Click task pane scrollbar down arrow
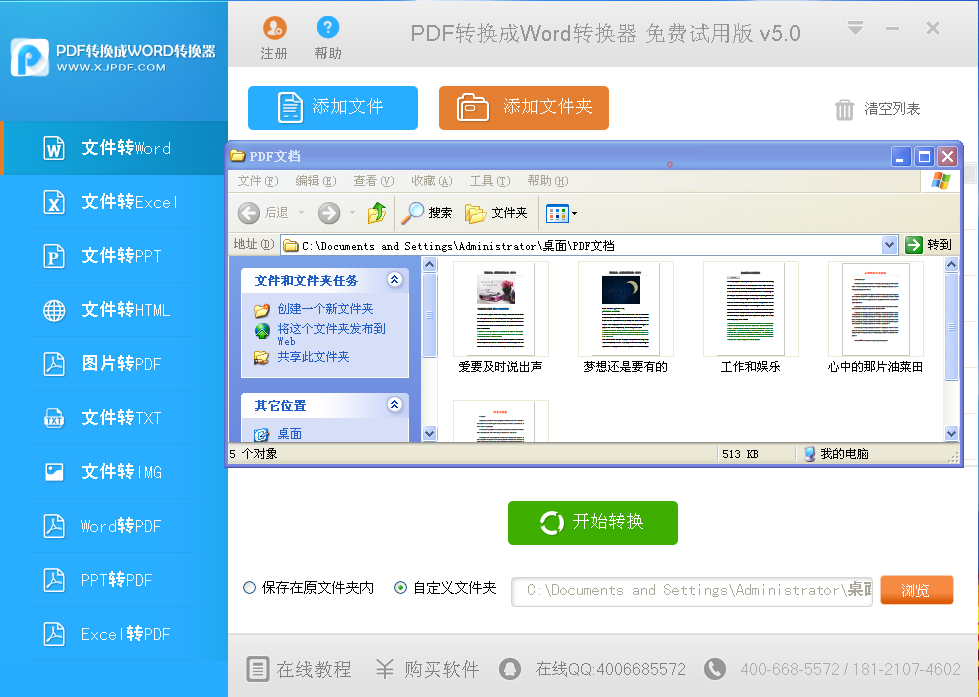 [430, 433]
